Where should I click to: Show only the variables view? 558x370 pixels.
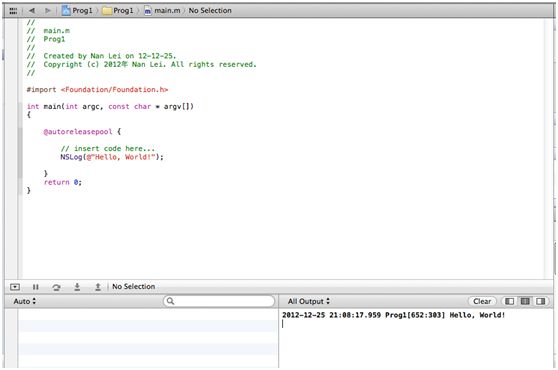(x=510, y=301)
